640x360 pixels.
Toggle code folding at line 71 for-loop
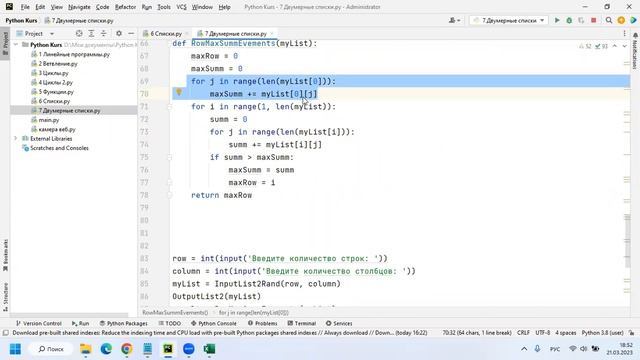pos(169,107)
